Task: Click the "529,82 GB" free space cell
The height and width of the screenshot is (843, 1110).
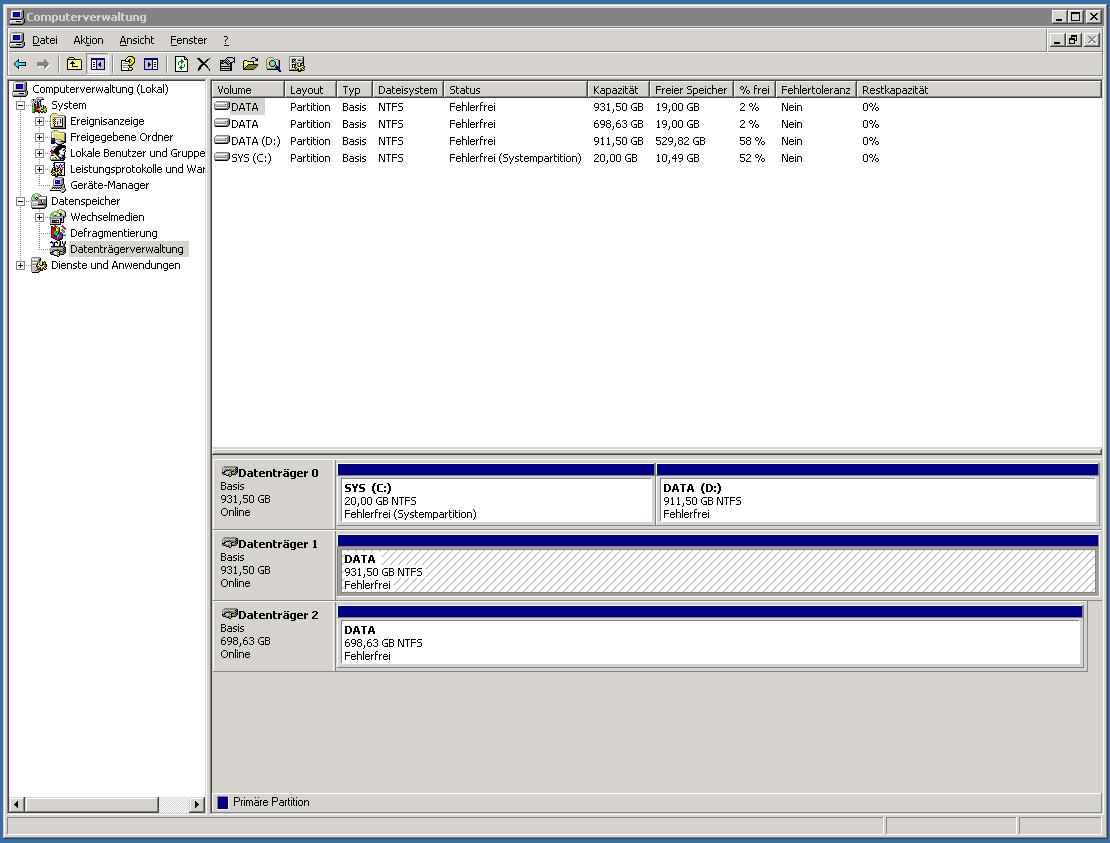Action: tap(680, 142)
